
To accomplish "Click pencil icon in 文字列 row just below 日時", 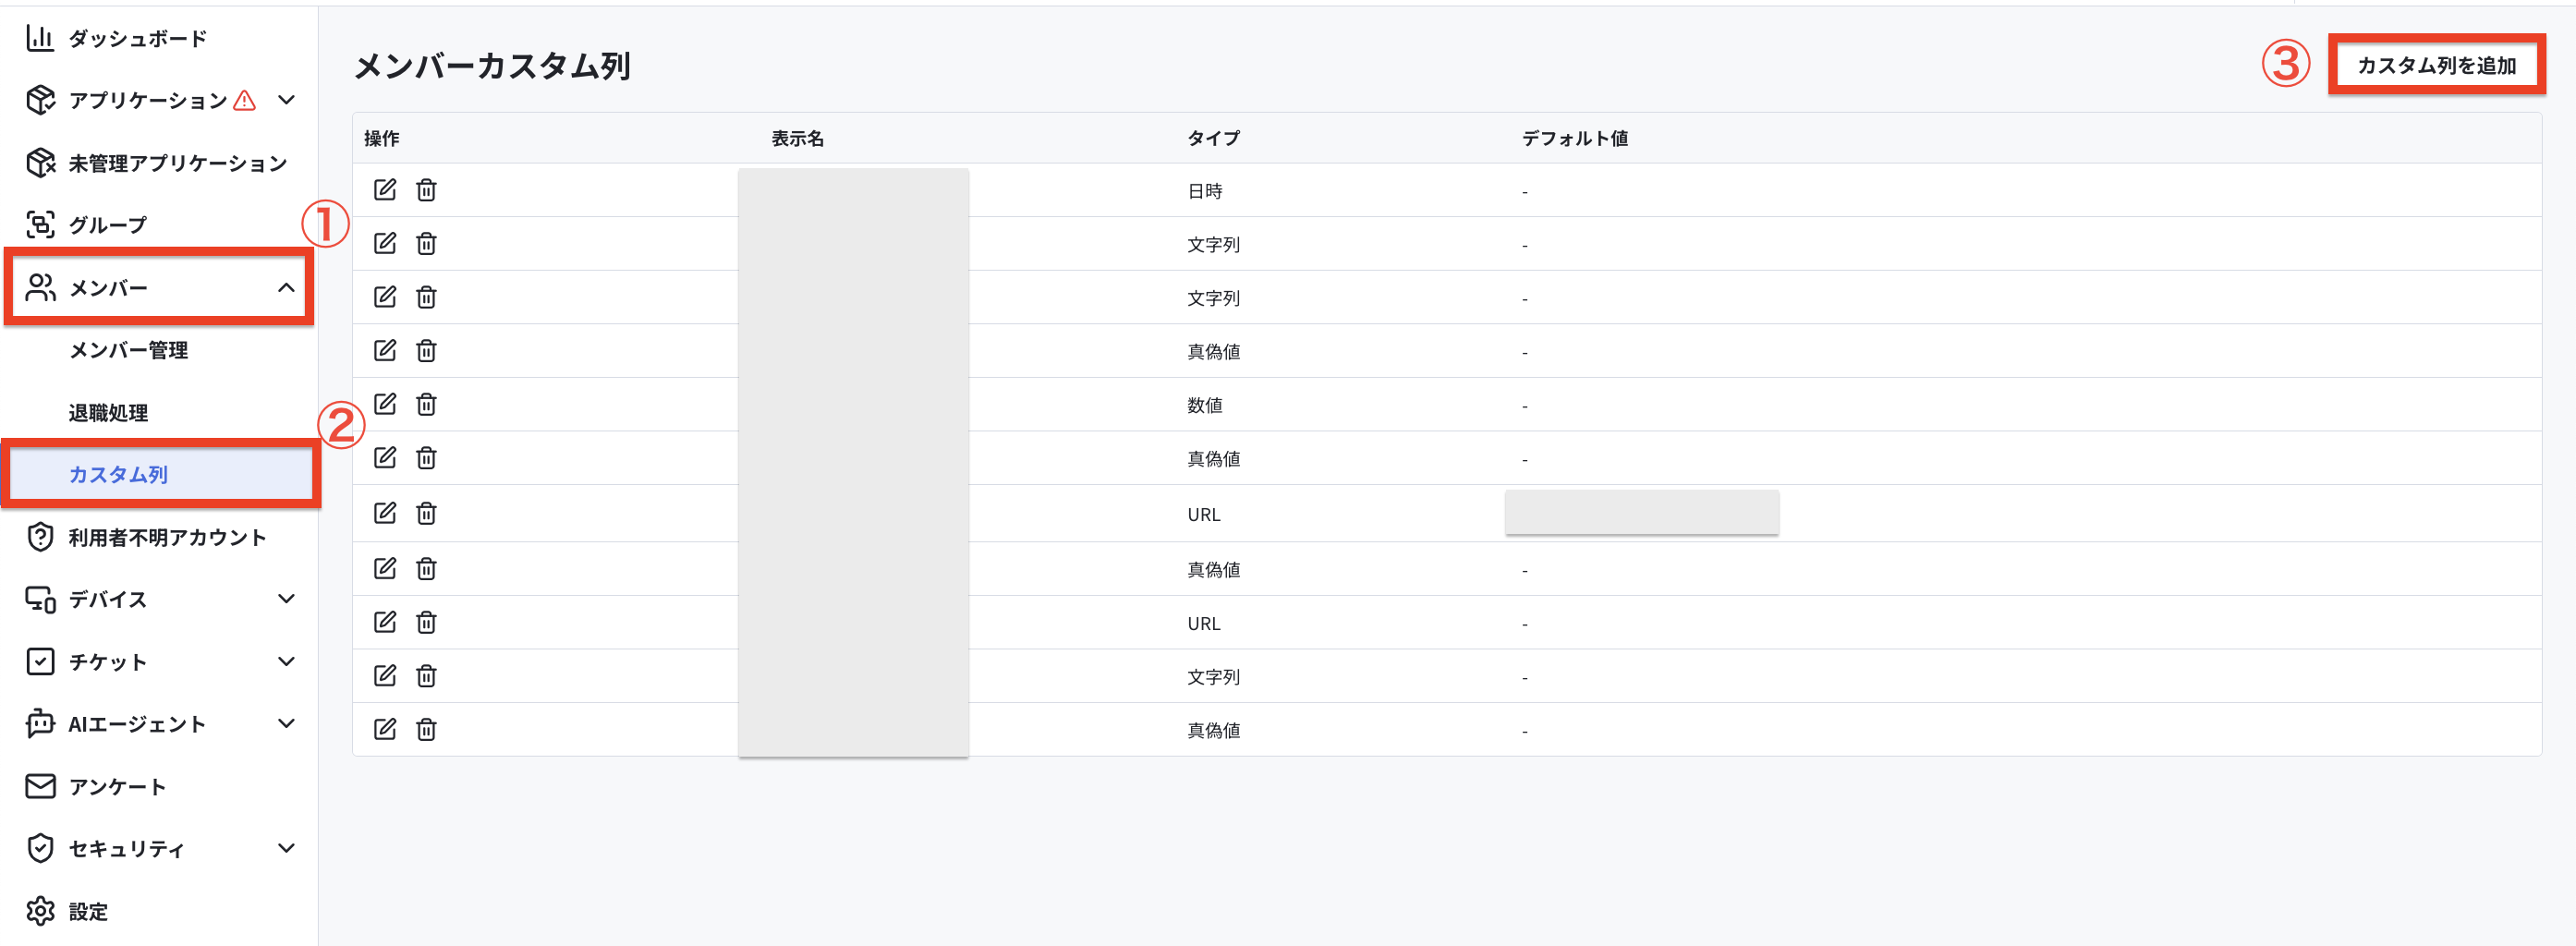I will (385, 243).
